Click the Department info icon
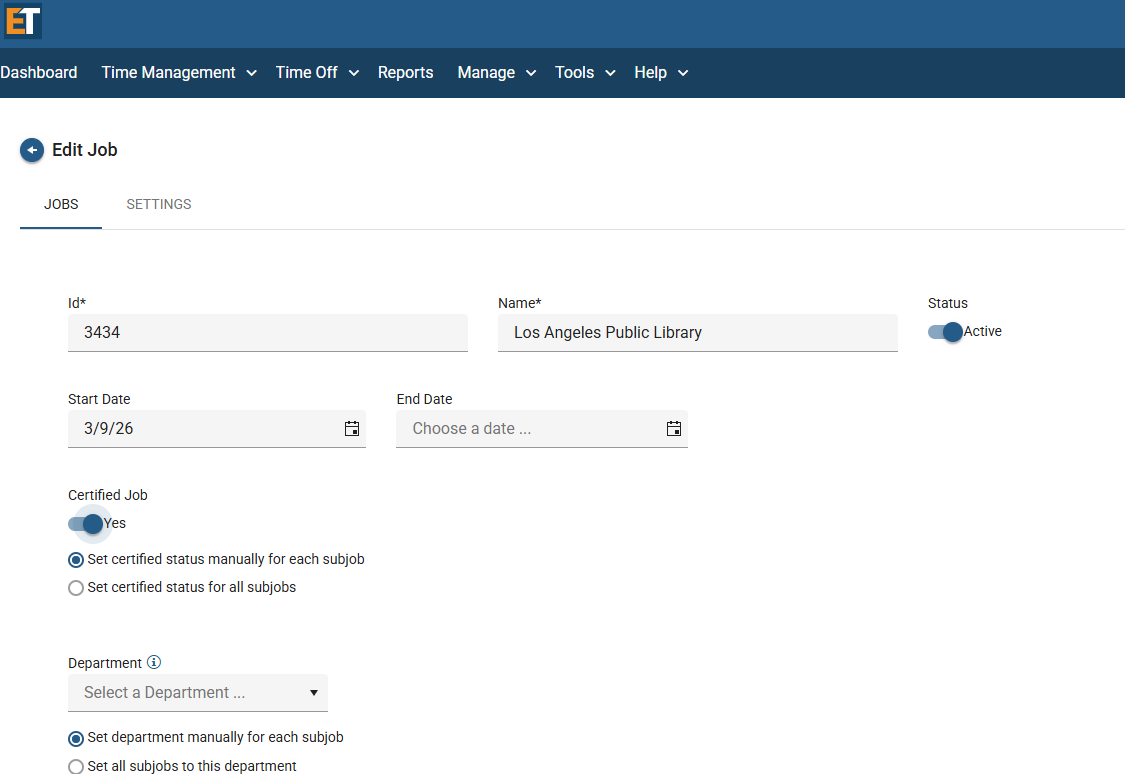Viewport: 1125px width, 774px height. point(154,662)
